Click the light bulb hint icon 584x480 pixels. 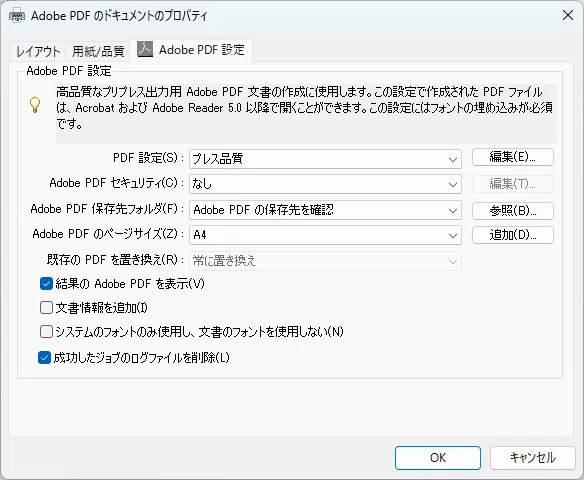click(35, 105)
